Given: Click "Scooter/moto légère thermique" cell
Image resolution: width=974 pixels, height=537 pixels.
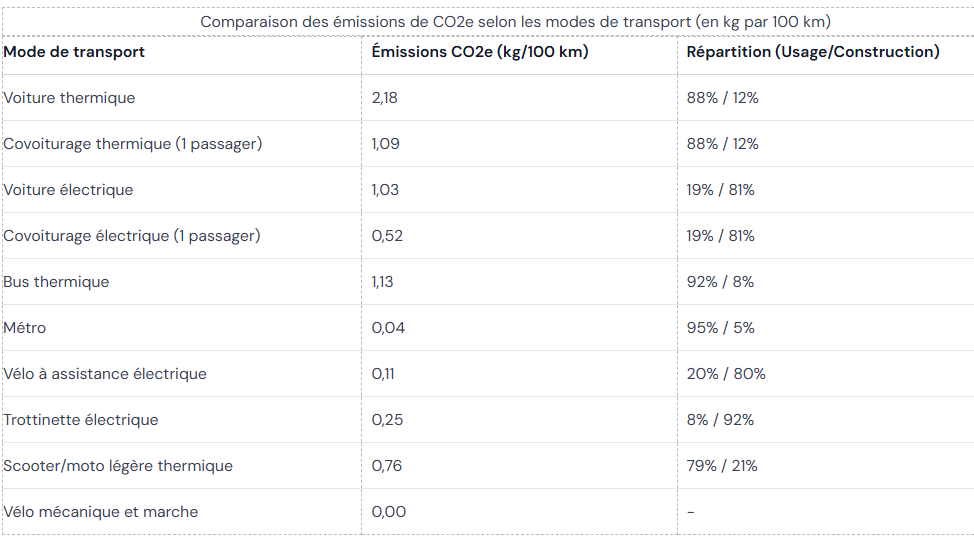Looking at the screenshot, I should pyautogui.click(x=118, y=466).
